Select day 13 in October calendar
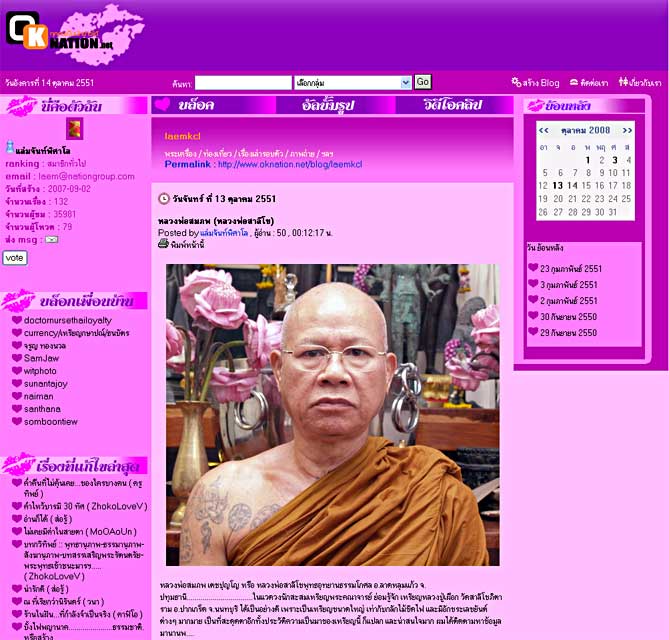Screen dimensions: 669x640 [x=557, y=186]
